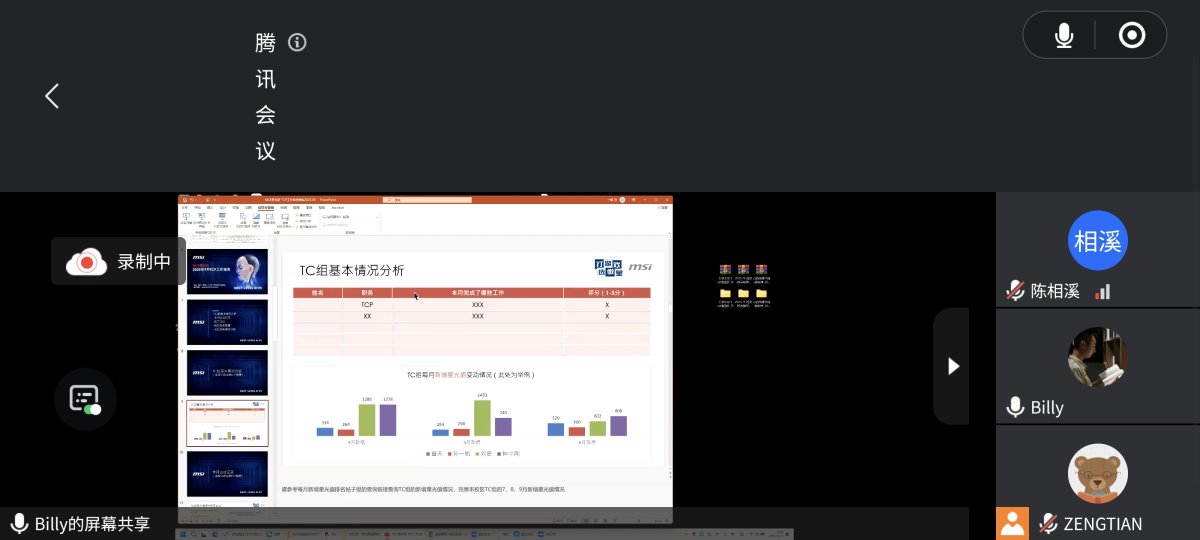Tap the 录制中 cloud recording indicator
Screen dimensions: 1200x540
[x=118, y=262]
